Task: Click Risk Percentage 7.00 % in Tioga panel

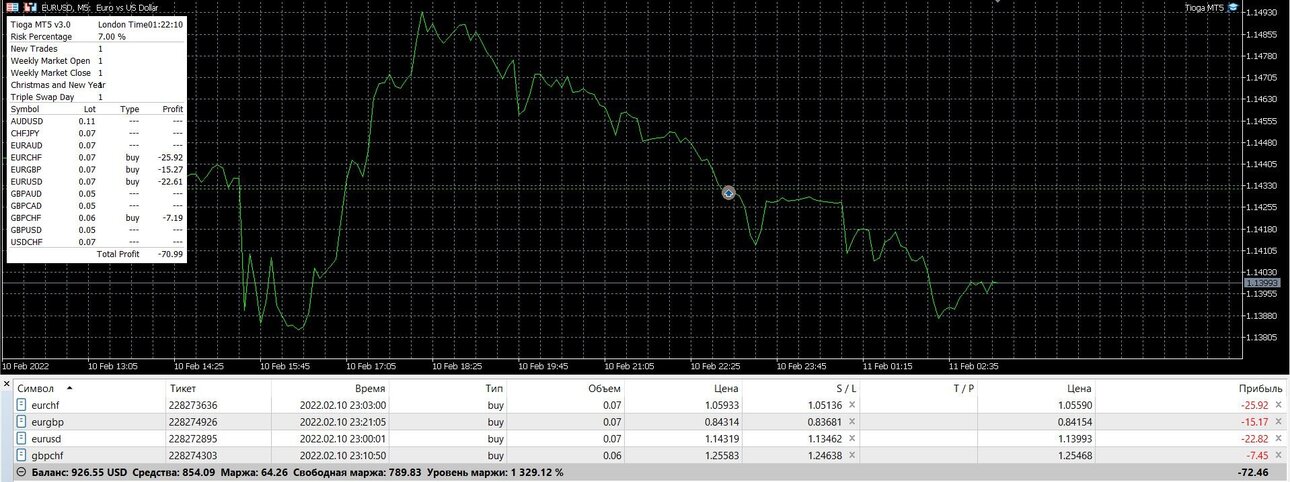Action: point(68,36)
